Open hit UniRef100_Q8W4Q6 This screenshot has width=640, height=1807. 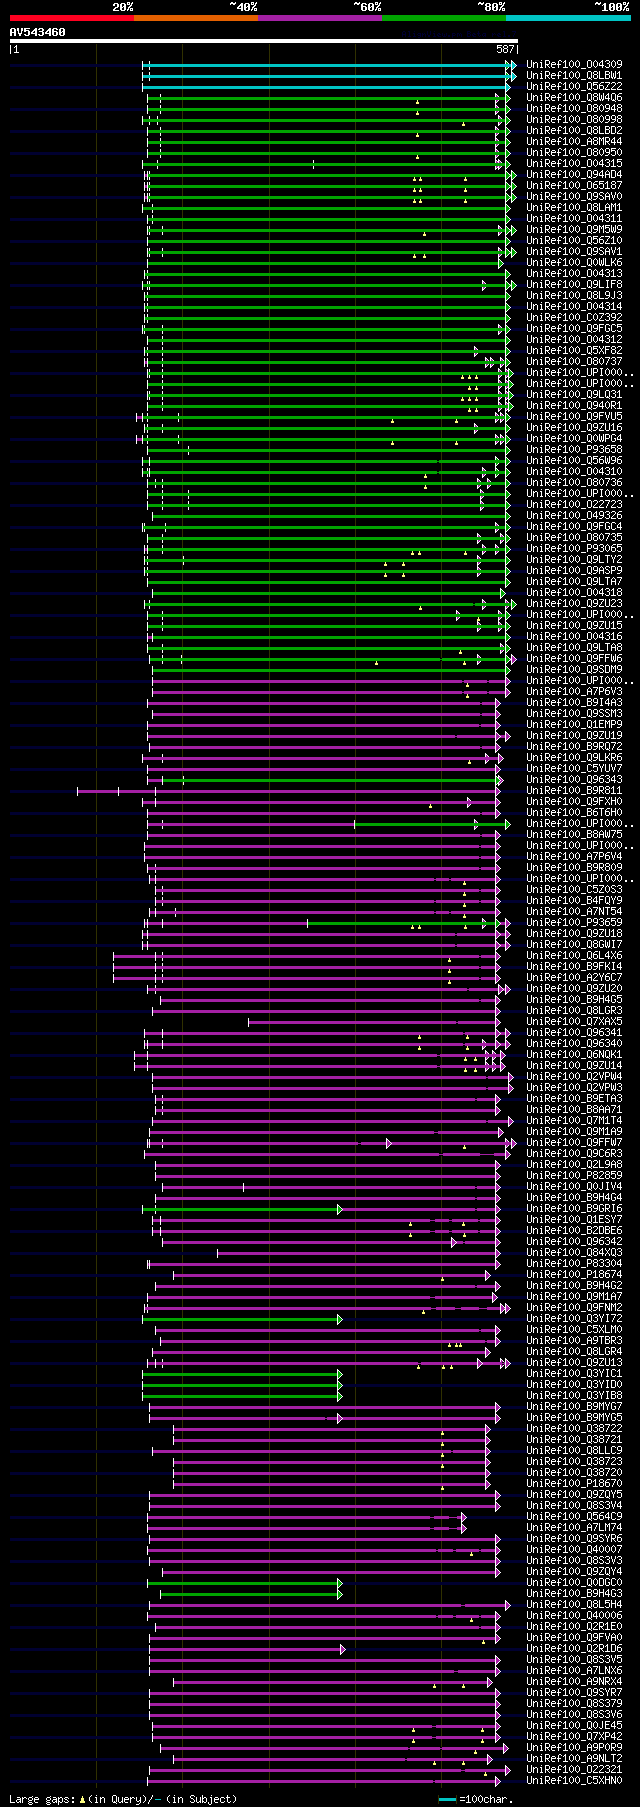(574, 98)
